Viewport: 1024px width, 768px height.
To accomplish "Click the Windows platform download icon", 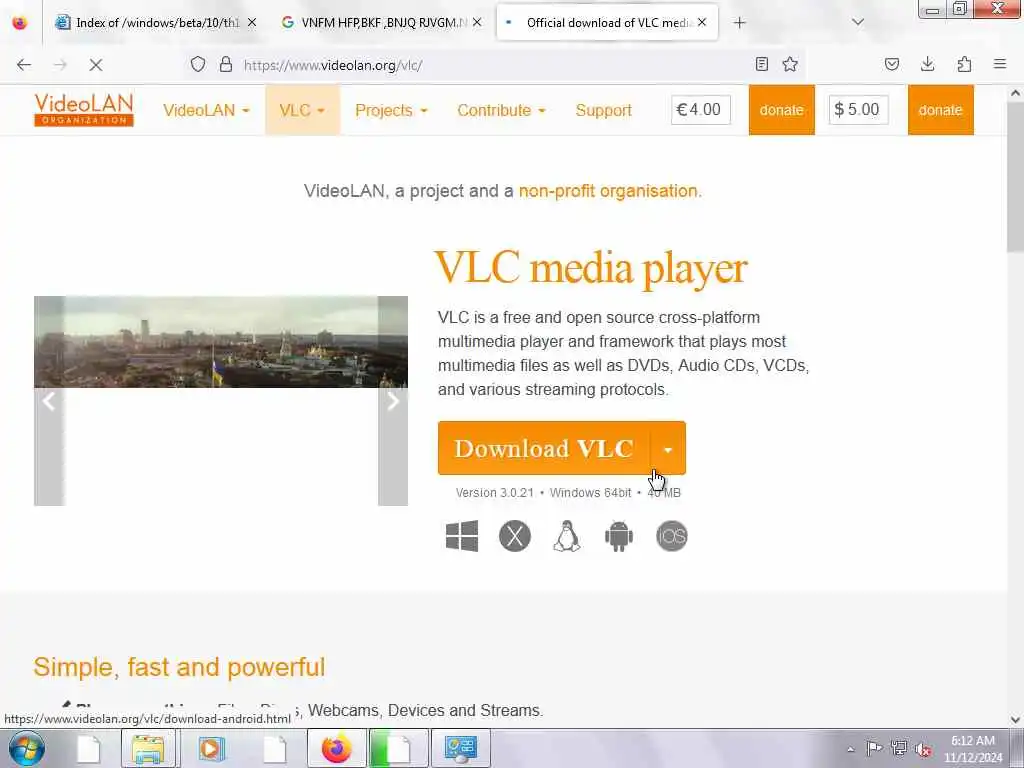I will coord(462,536).
